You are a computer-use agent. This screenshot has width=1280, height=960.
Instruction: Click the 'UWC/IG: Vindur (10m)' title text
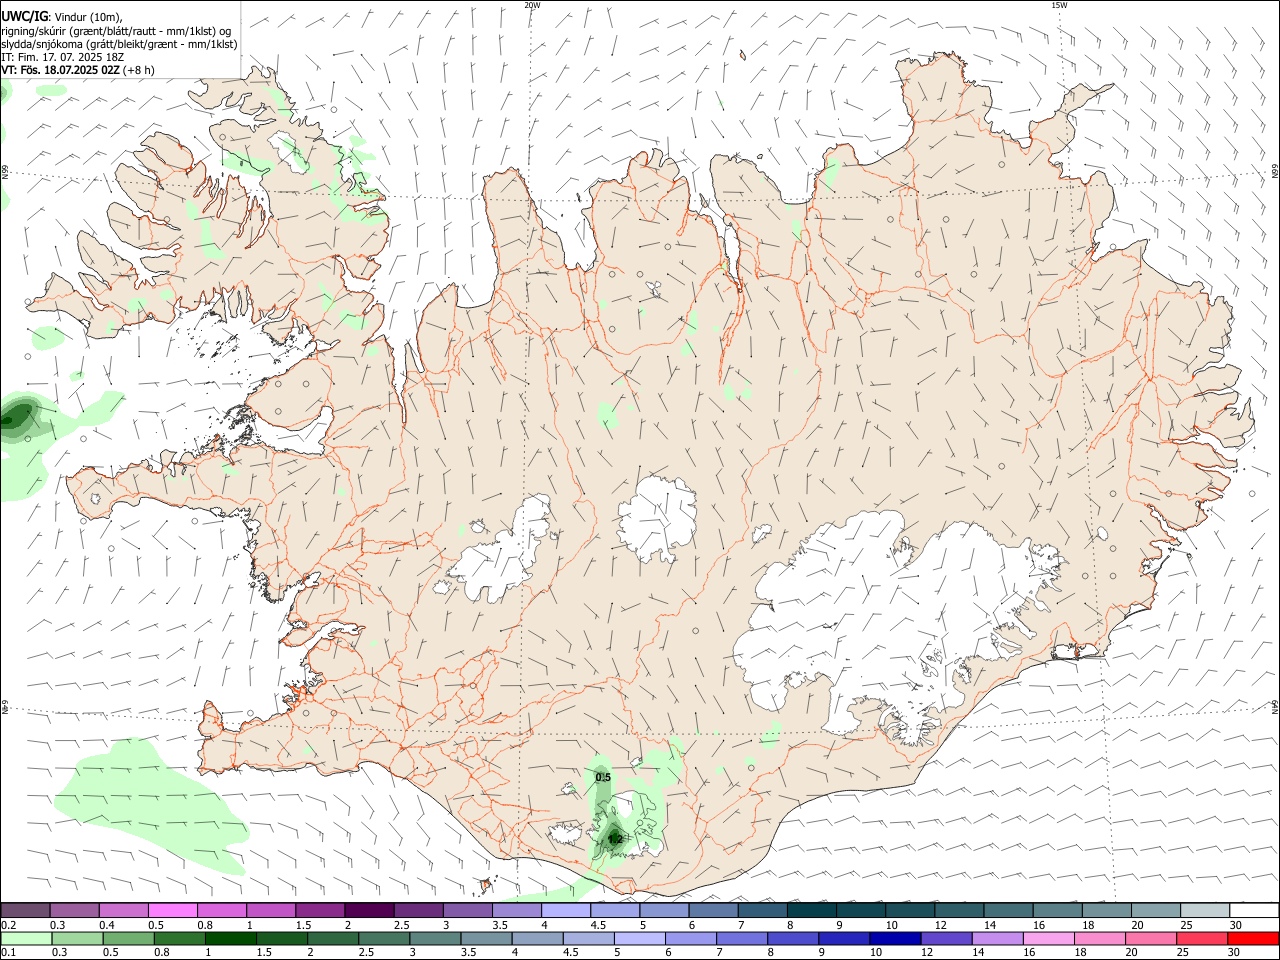click(x=62, y=16)
